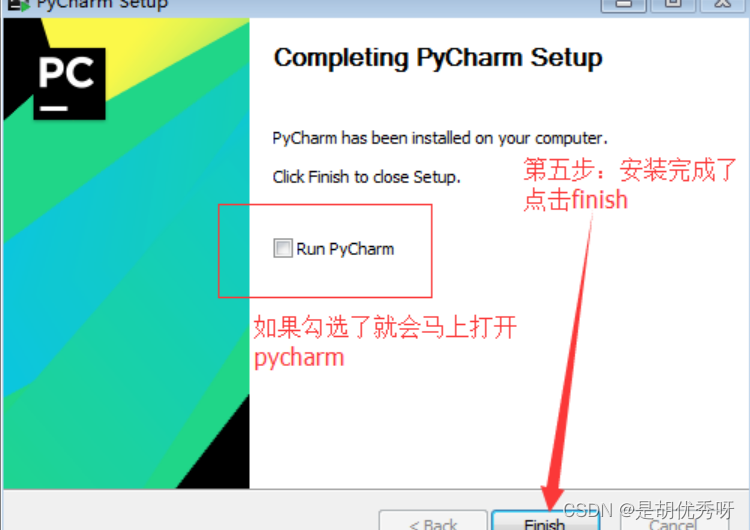Enable the Run PyCharm checkbox
This screenshot has width=750, height=530.
click(x=283, y=248)
